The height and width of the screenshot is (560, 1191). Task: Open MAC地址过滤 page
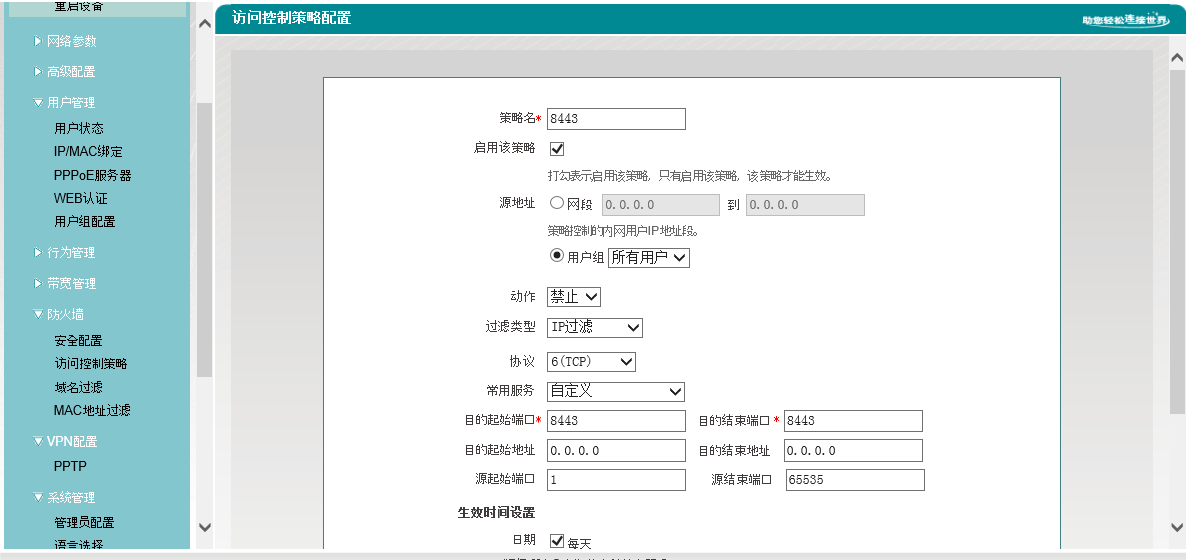coord(92,410)
